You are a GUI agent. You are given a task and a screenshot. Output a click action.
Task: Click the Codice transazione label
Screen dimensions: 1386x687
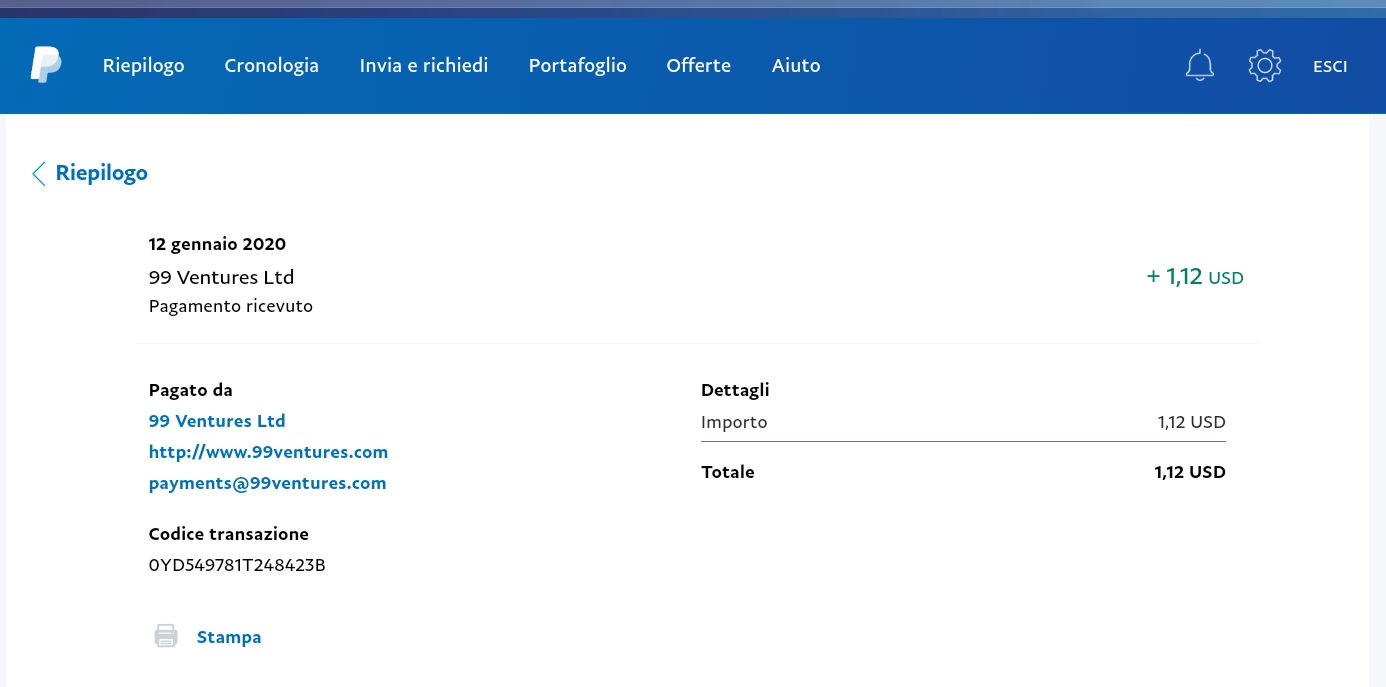pyautogui.click(x=229, y=534)
